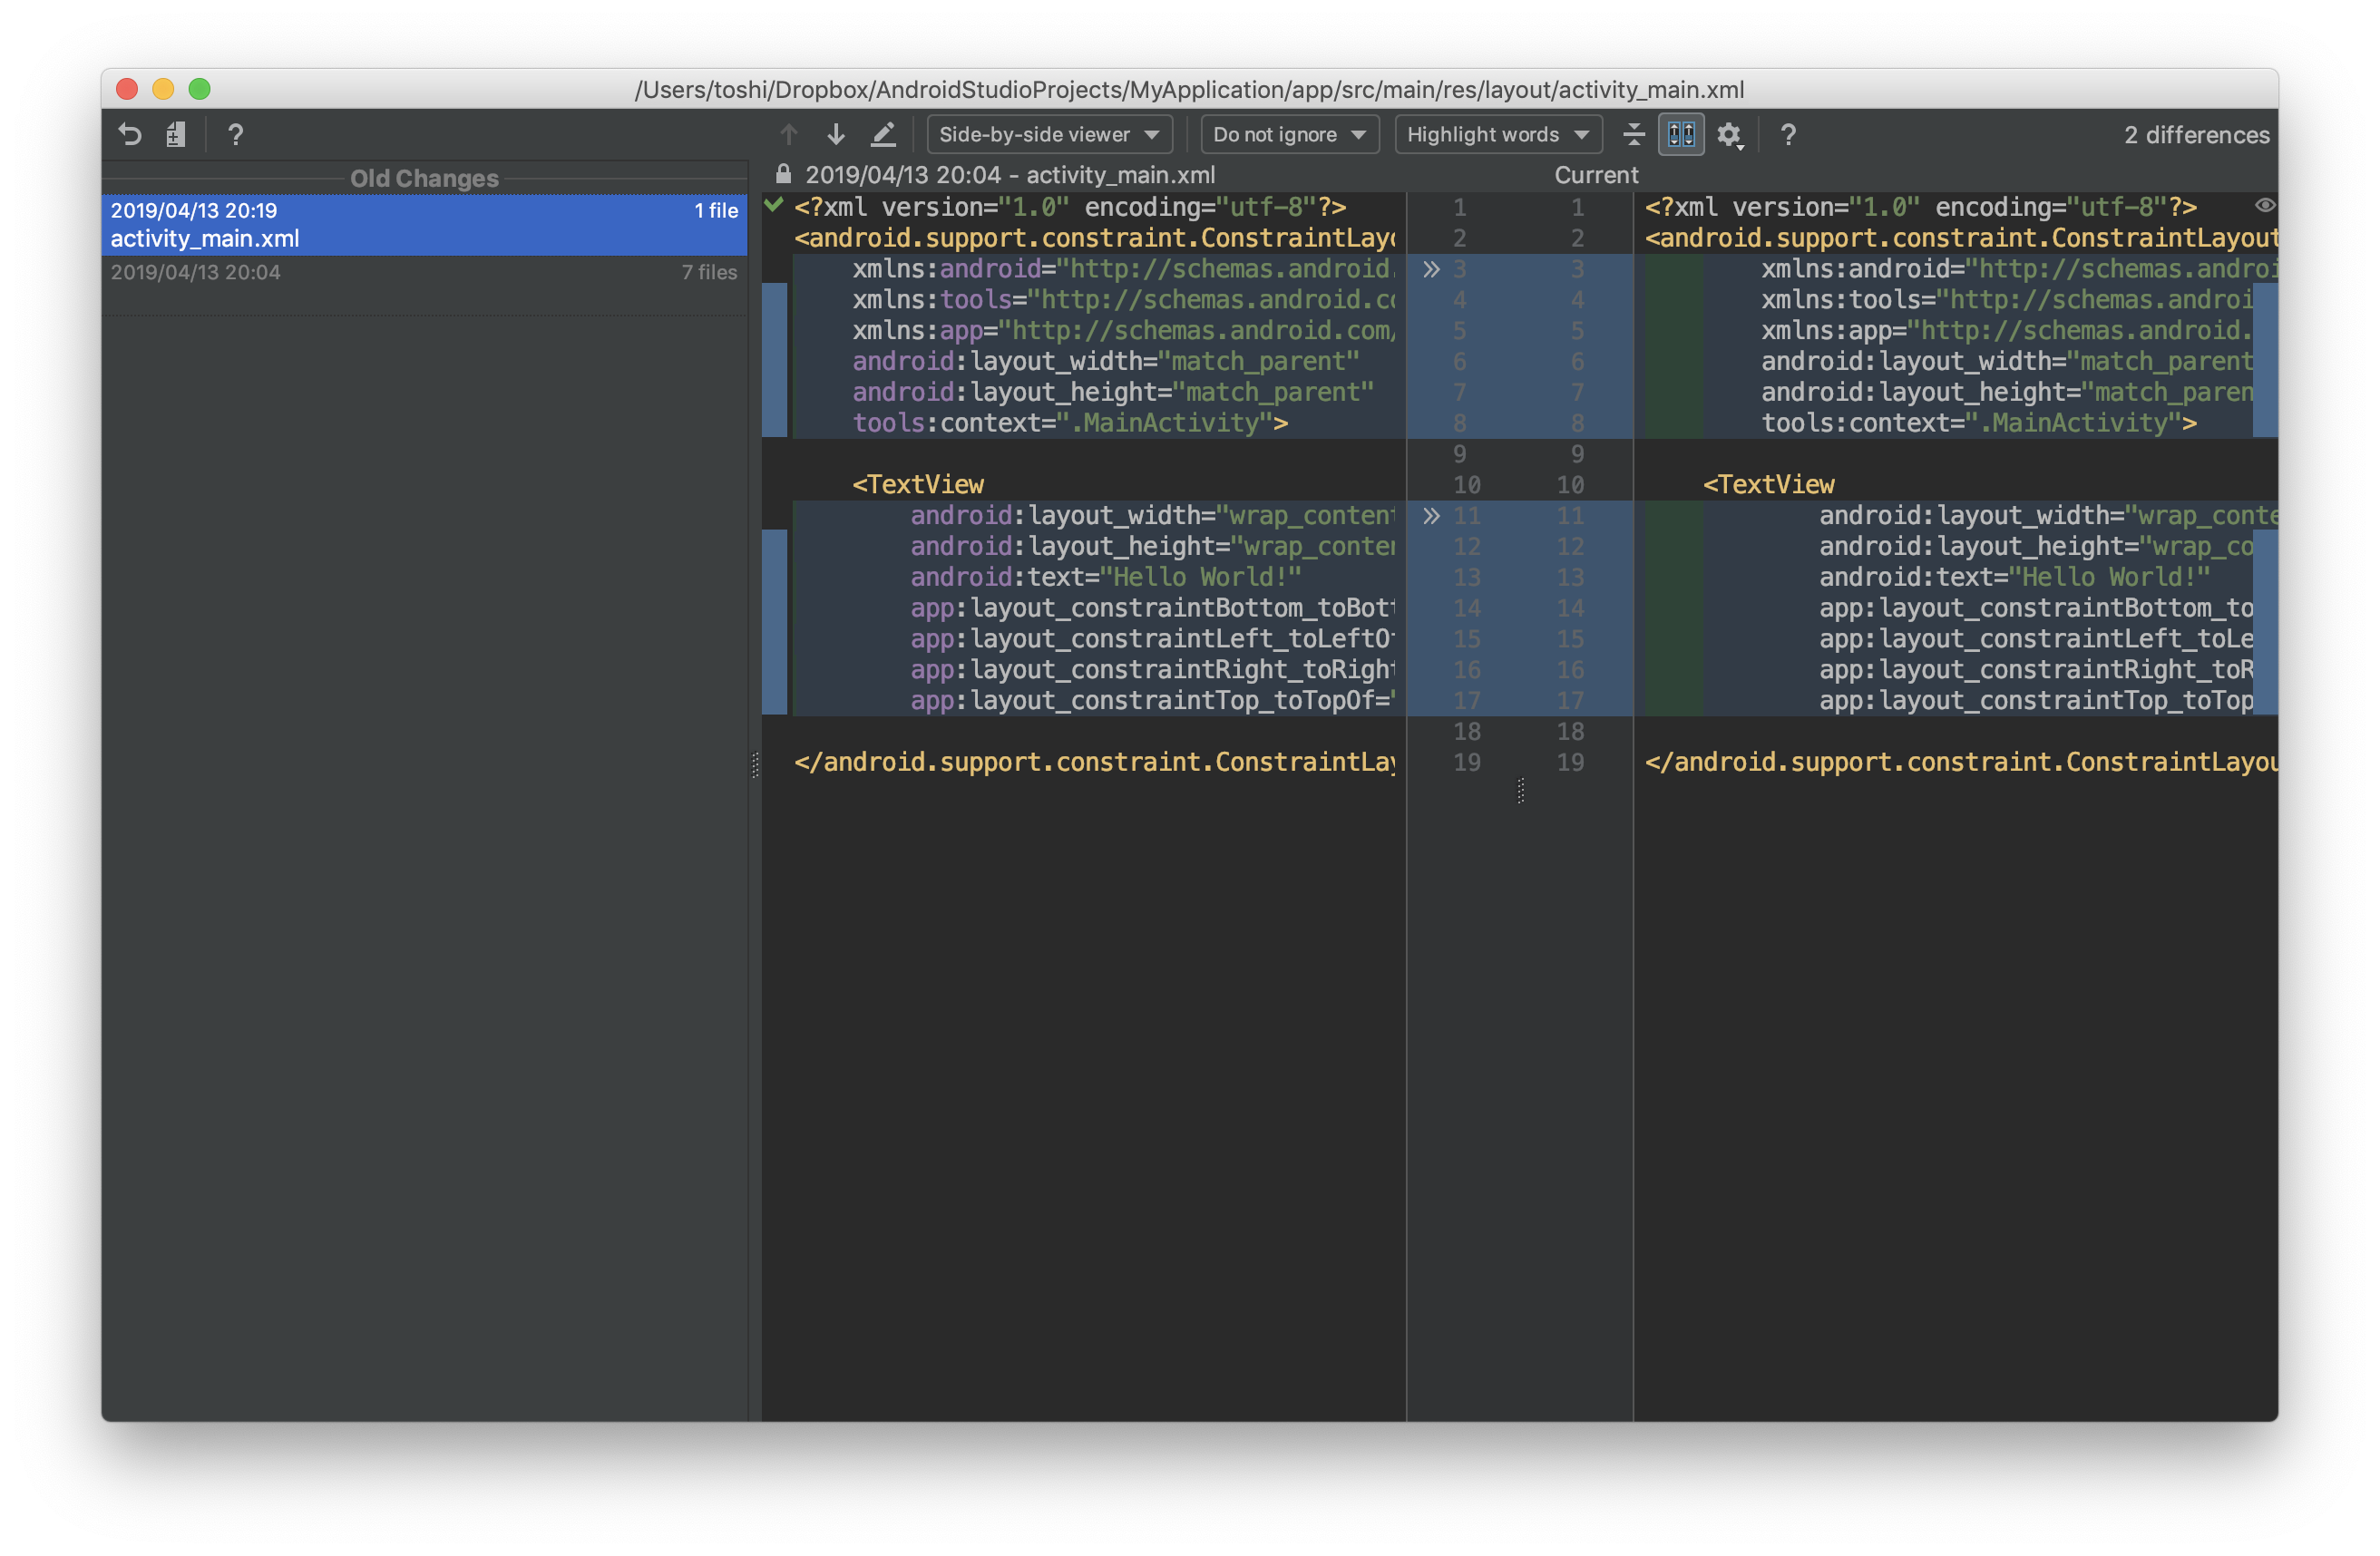The image size is (2380, 1556).
Task: Click the Create Patch icon
Action: tap(176, 134)
